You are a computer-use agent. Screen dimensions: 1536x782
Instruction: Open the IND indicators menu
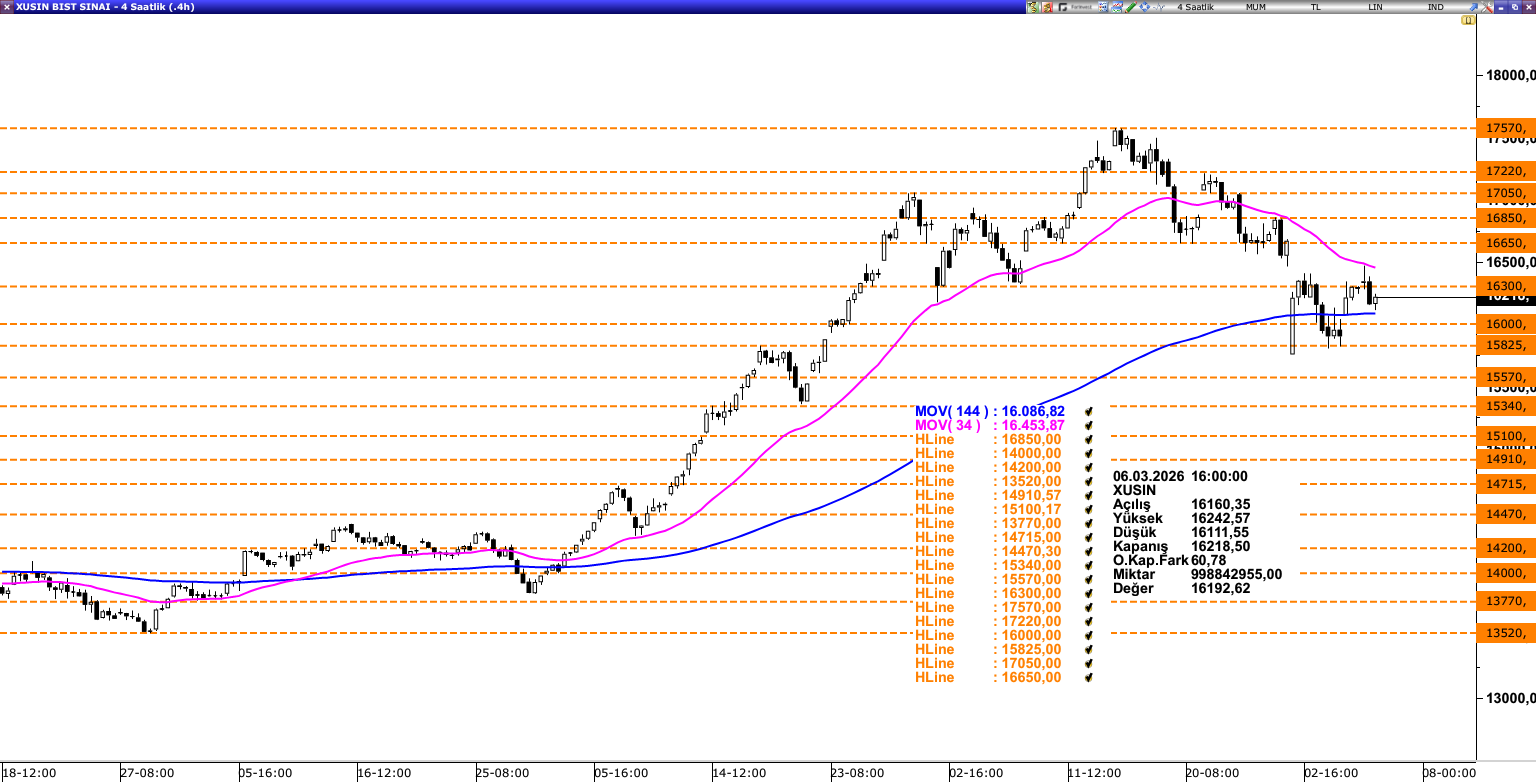pos(1435,7)
